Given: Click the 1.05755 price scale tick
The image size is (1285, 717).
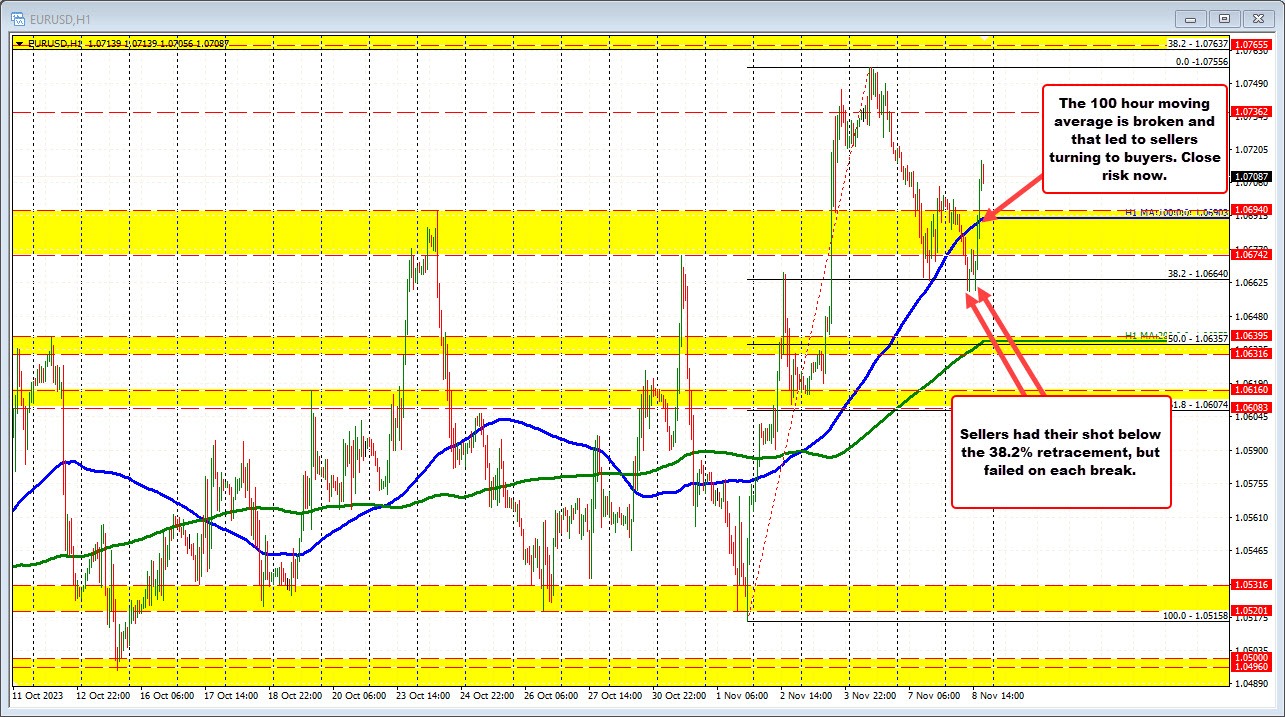Looking at the screenshot, I should tap(1252, 483).
